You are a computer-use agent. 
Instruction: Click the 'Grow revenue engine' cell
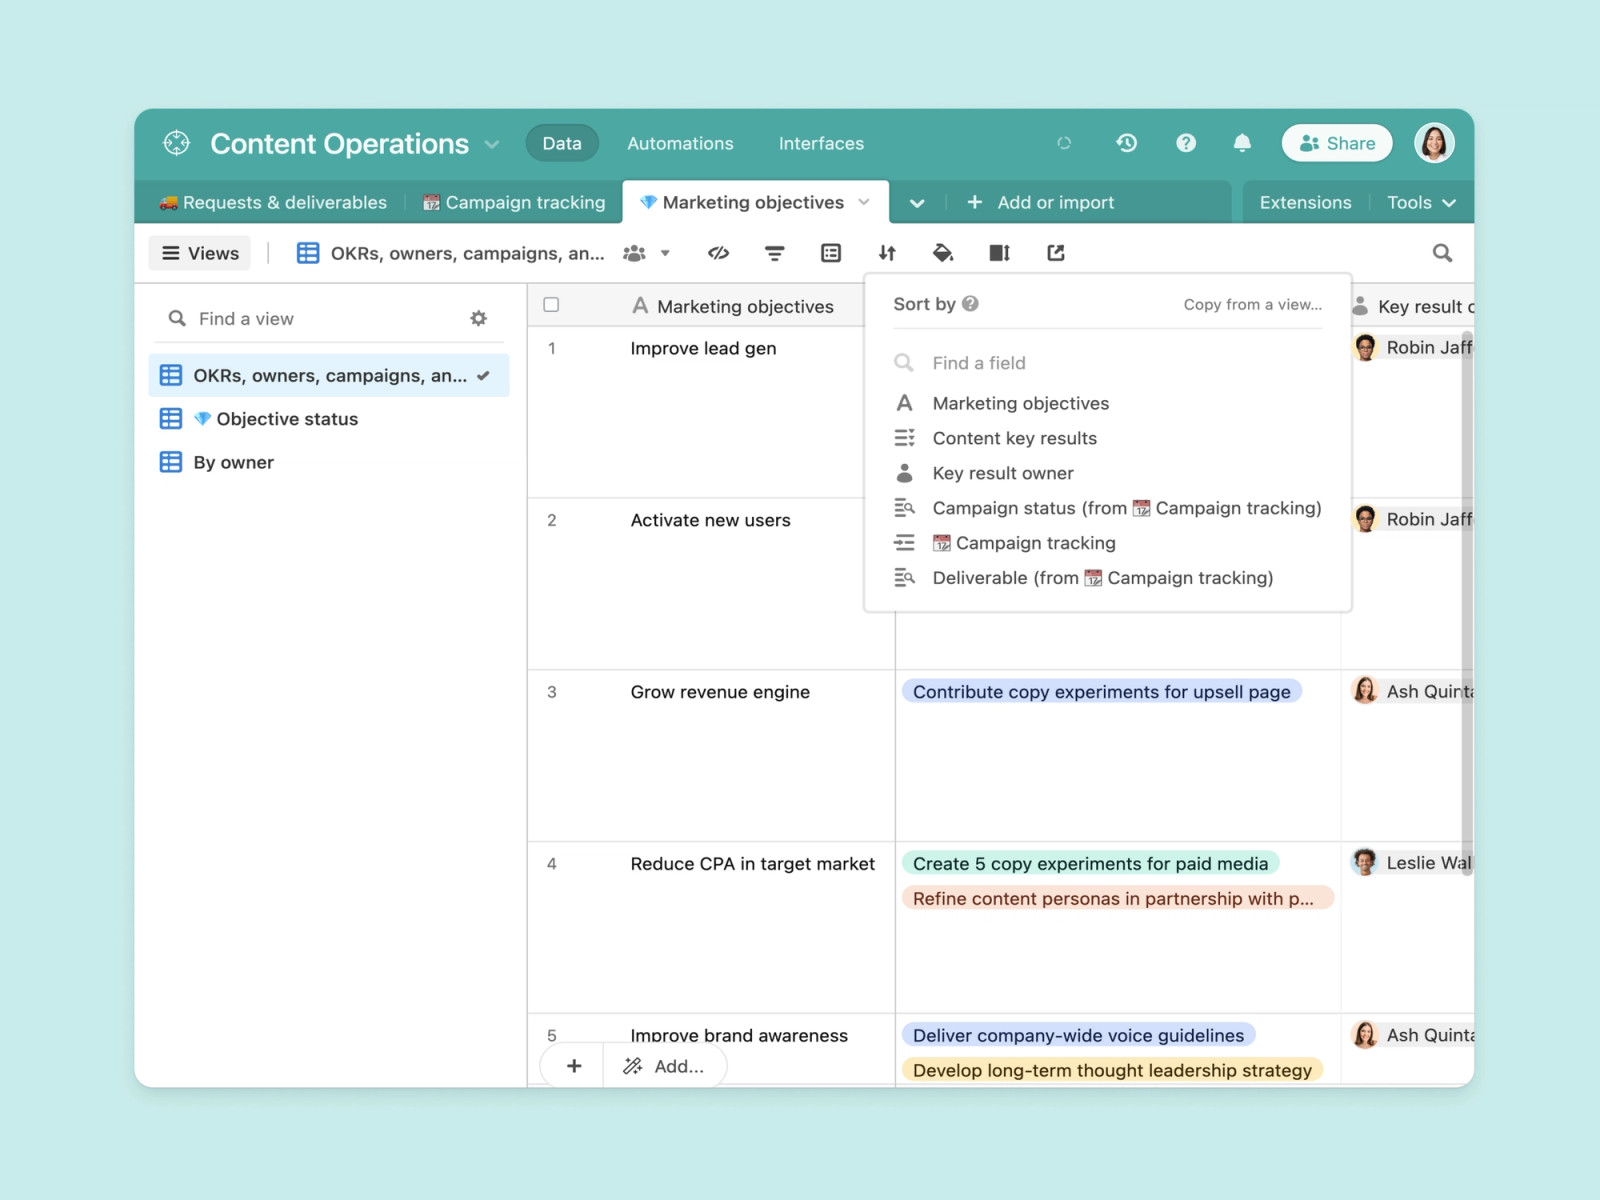720,692
